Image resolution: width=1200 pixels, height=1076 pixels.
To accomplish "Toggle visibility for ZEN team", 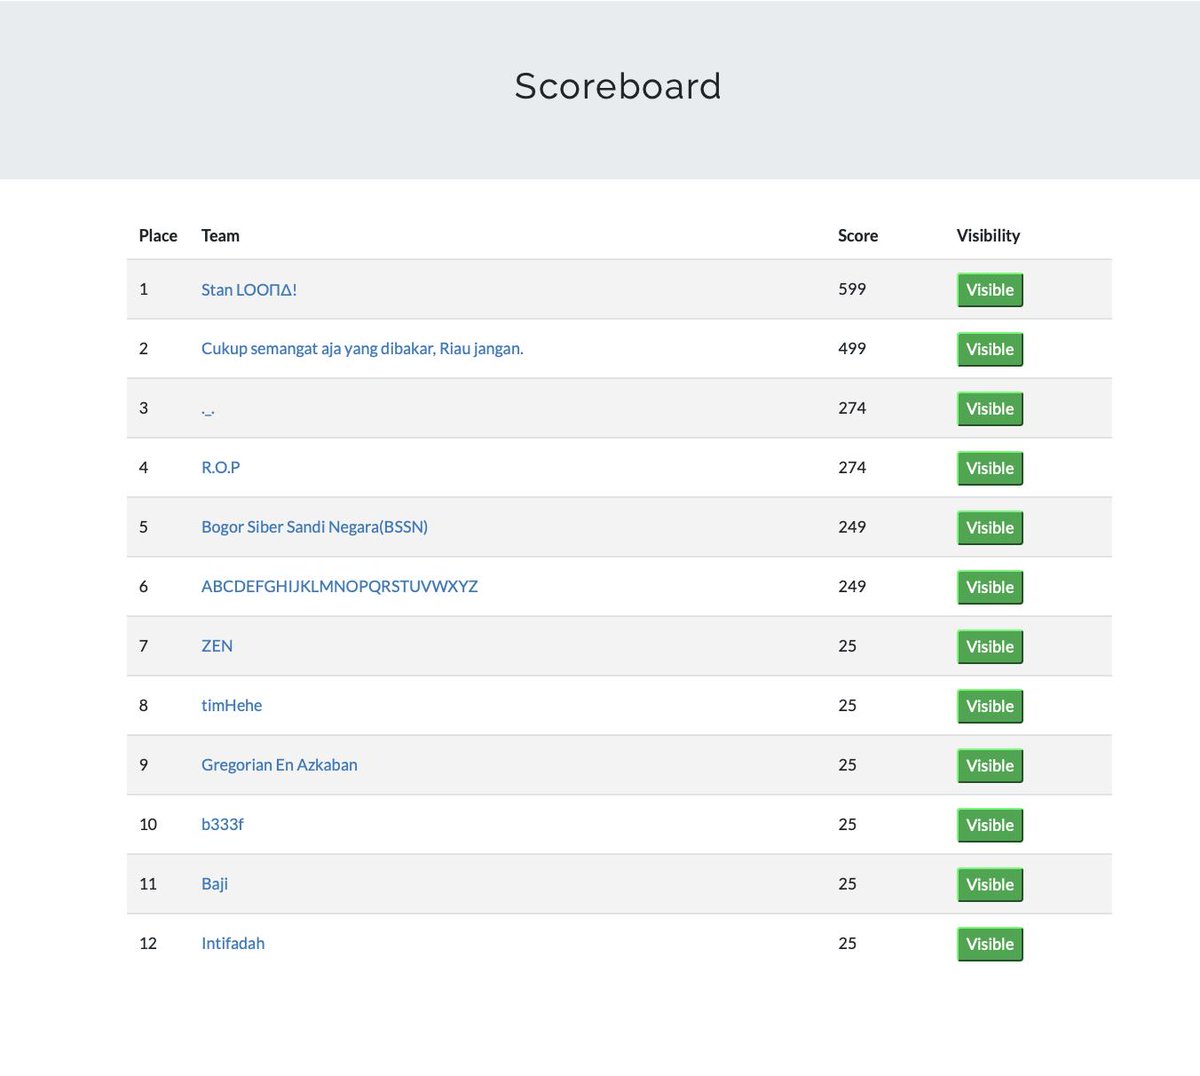I will [990, 647].
